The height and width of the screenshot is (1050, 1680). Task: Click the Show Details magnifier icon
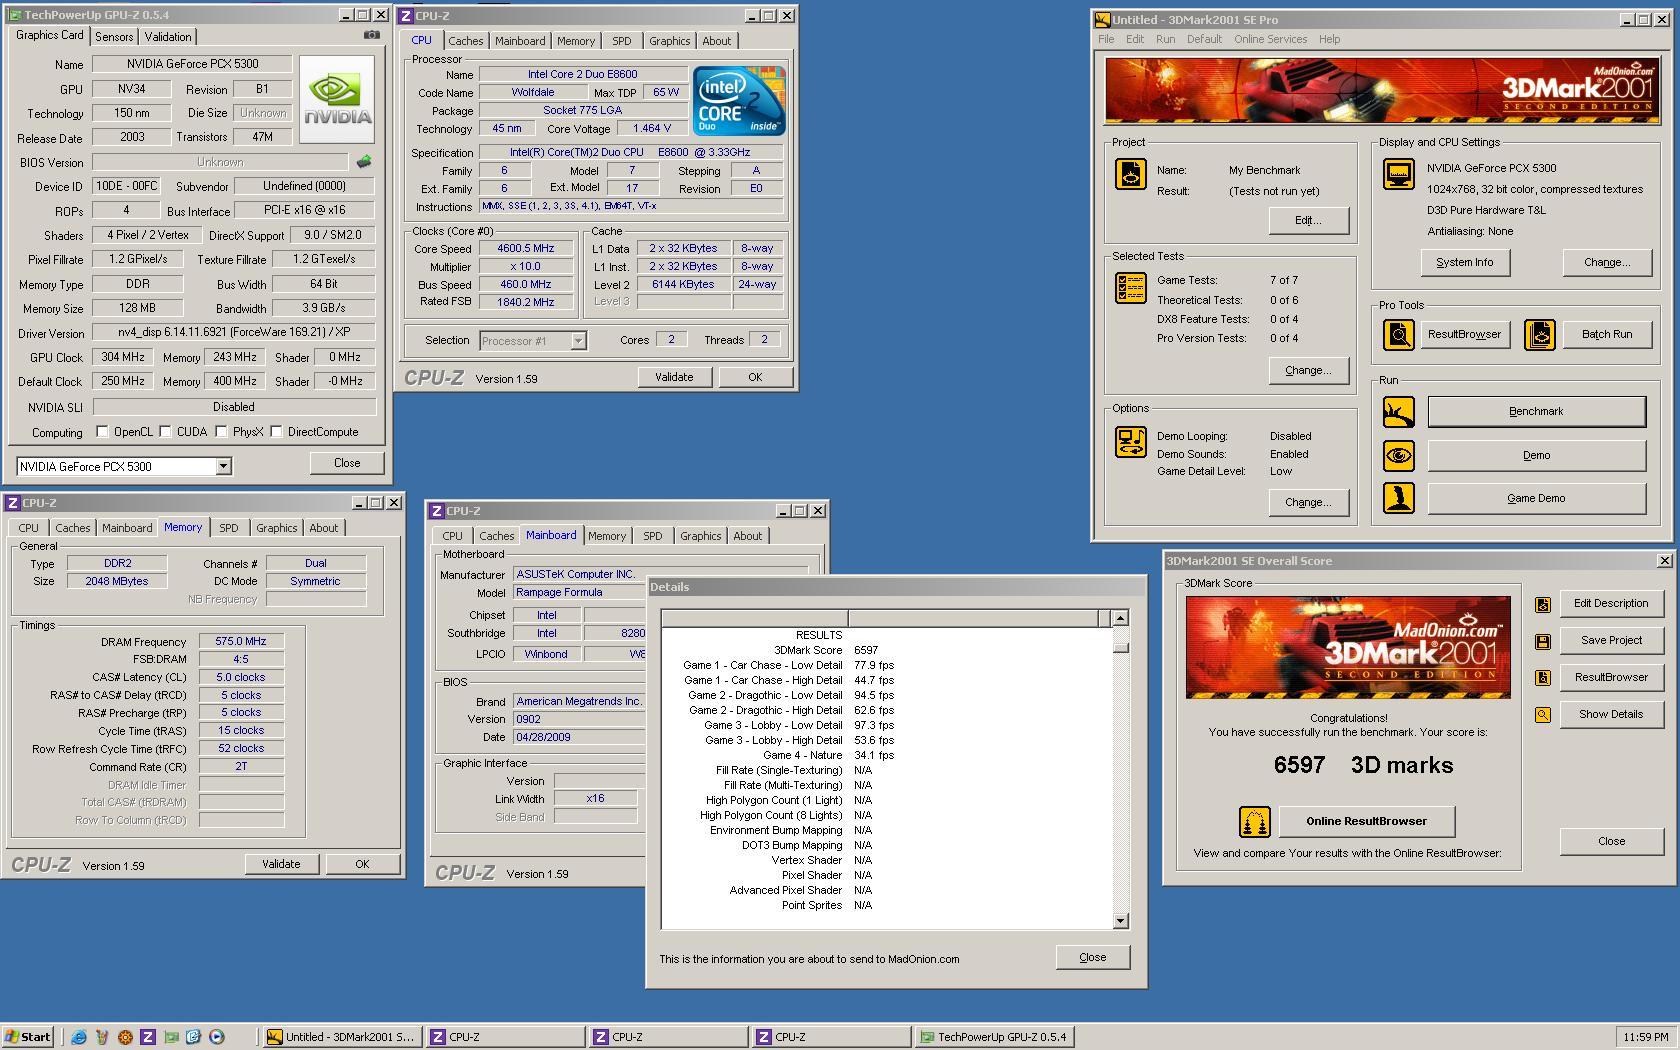[1542, 715]
